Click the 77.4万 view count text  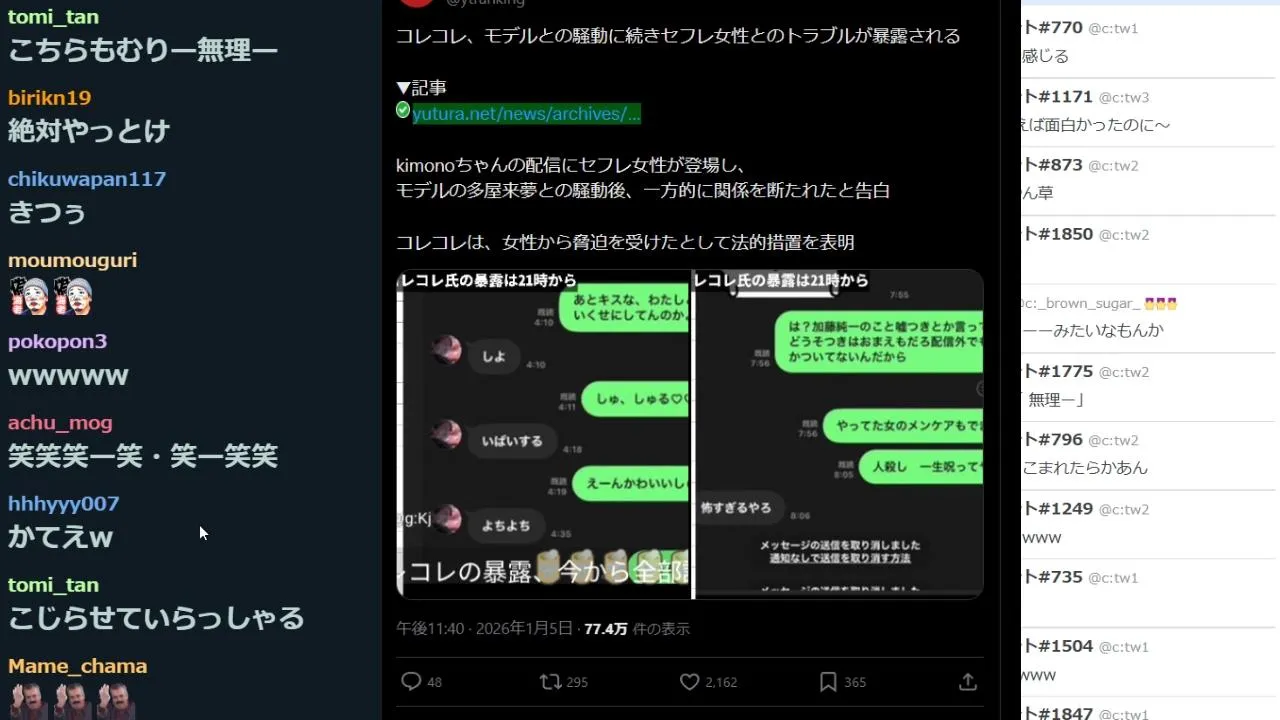tap(606, 629)
